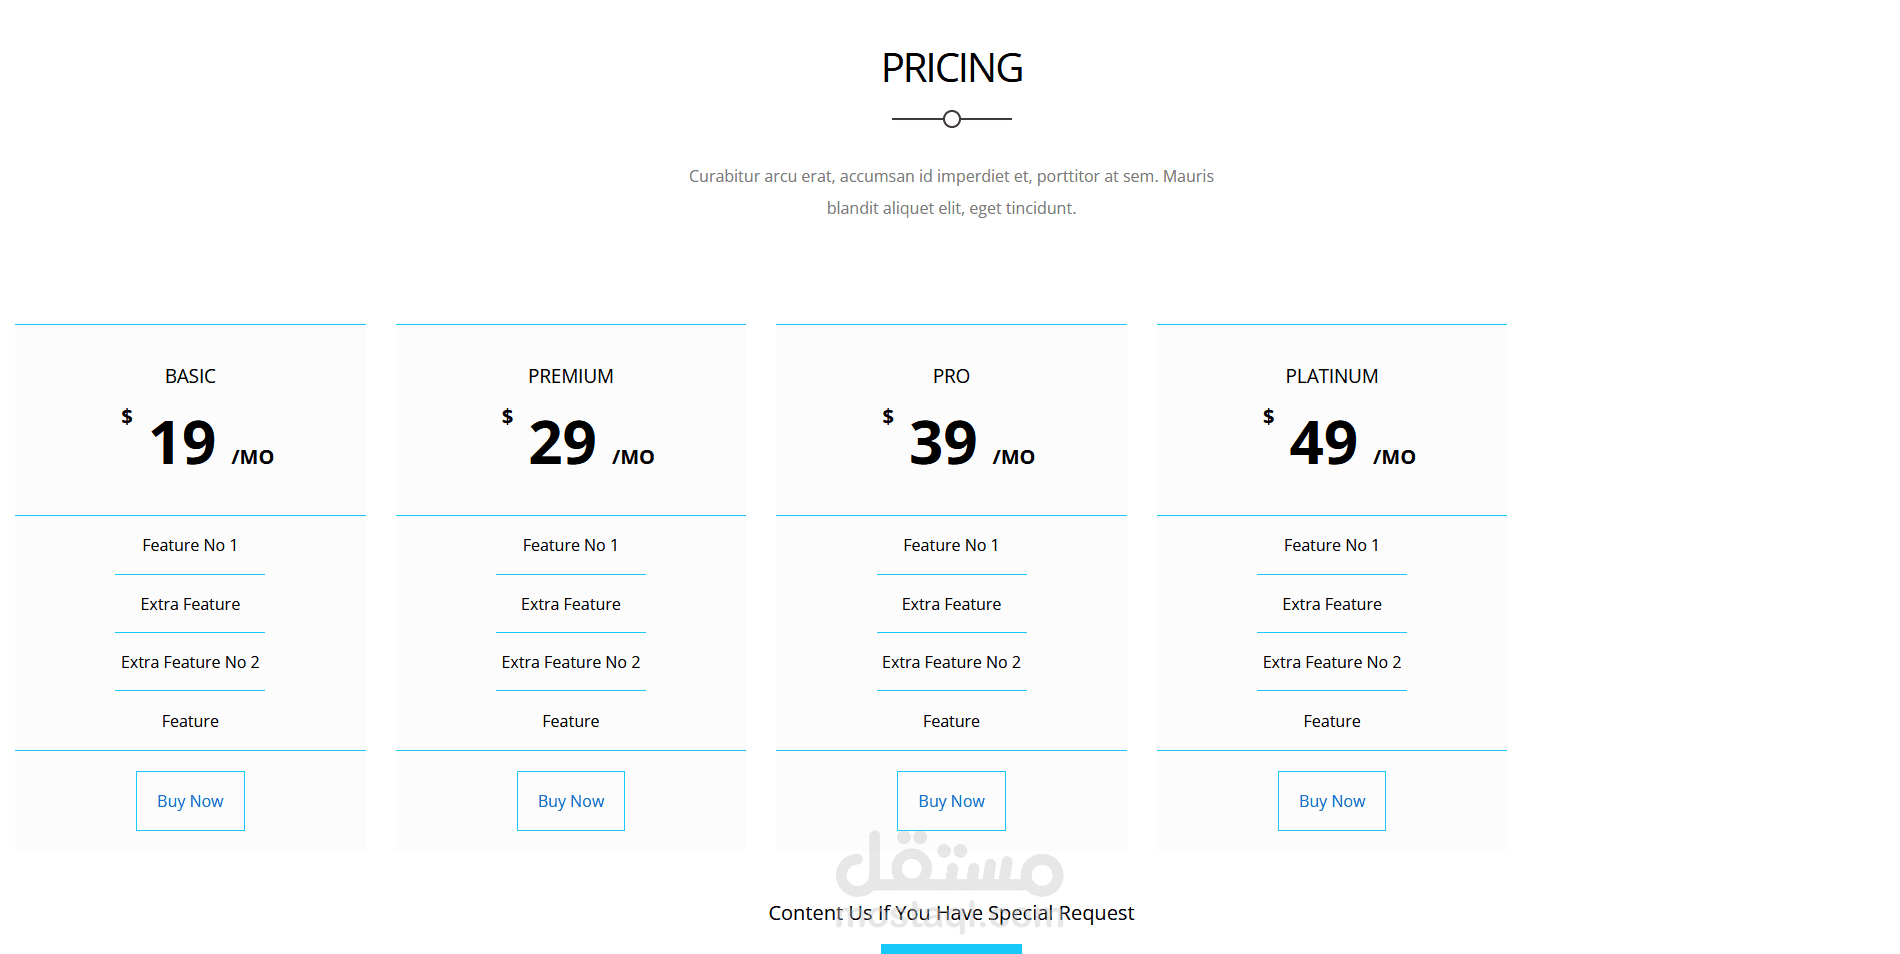
Task: Select the PLATINUM plan title
Action: tap(1332, 376)
